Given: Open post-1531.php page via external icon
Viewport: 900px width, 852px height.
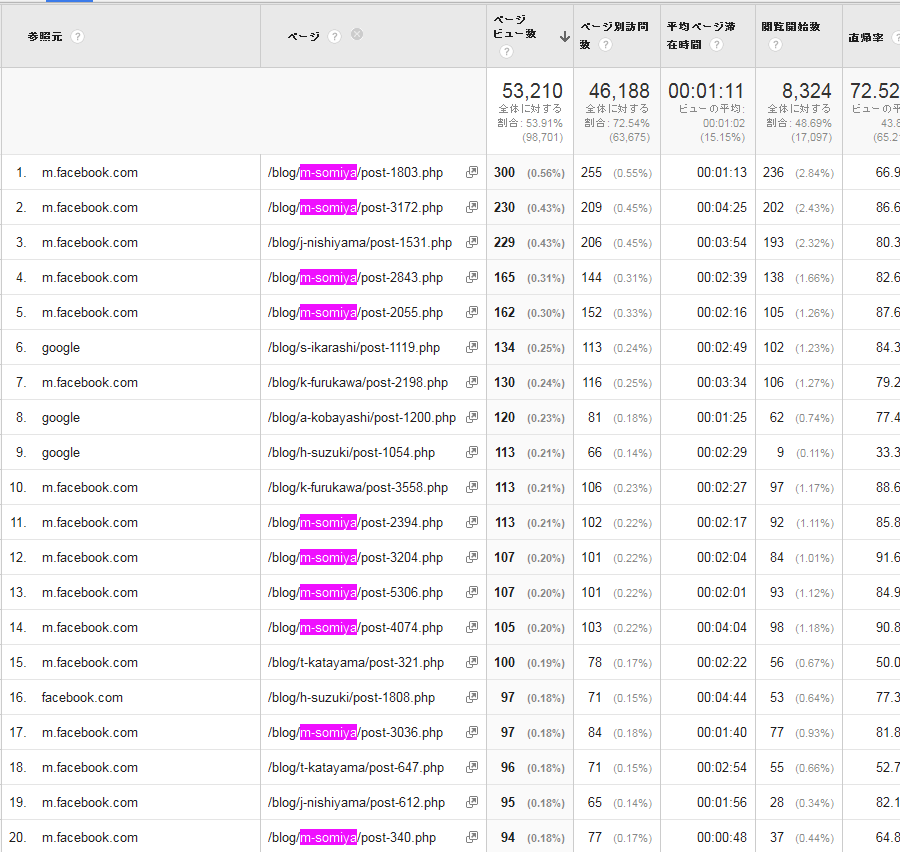Looking at the screenshot, I should 472,243.
